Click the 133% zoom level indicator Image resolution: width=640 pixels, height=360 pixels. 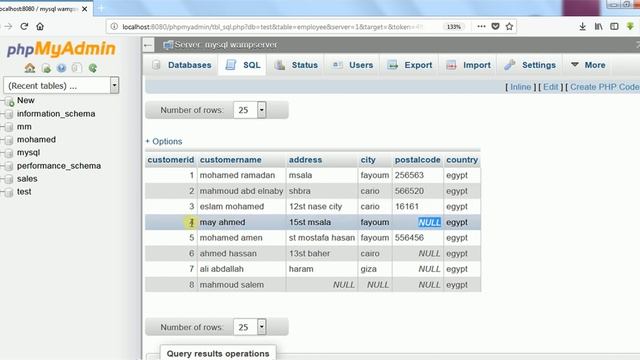(x=453, y=27)
